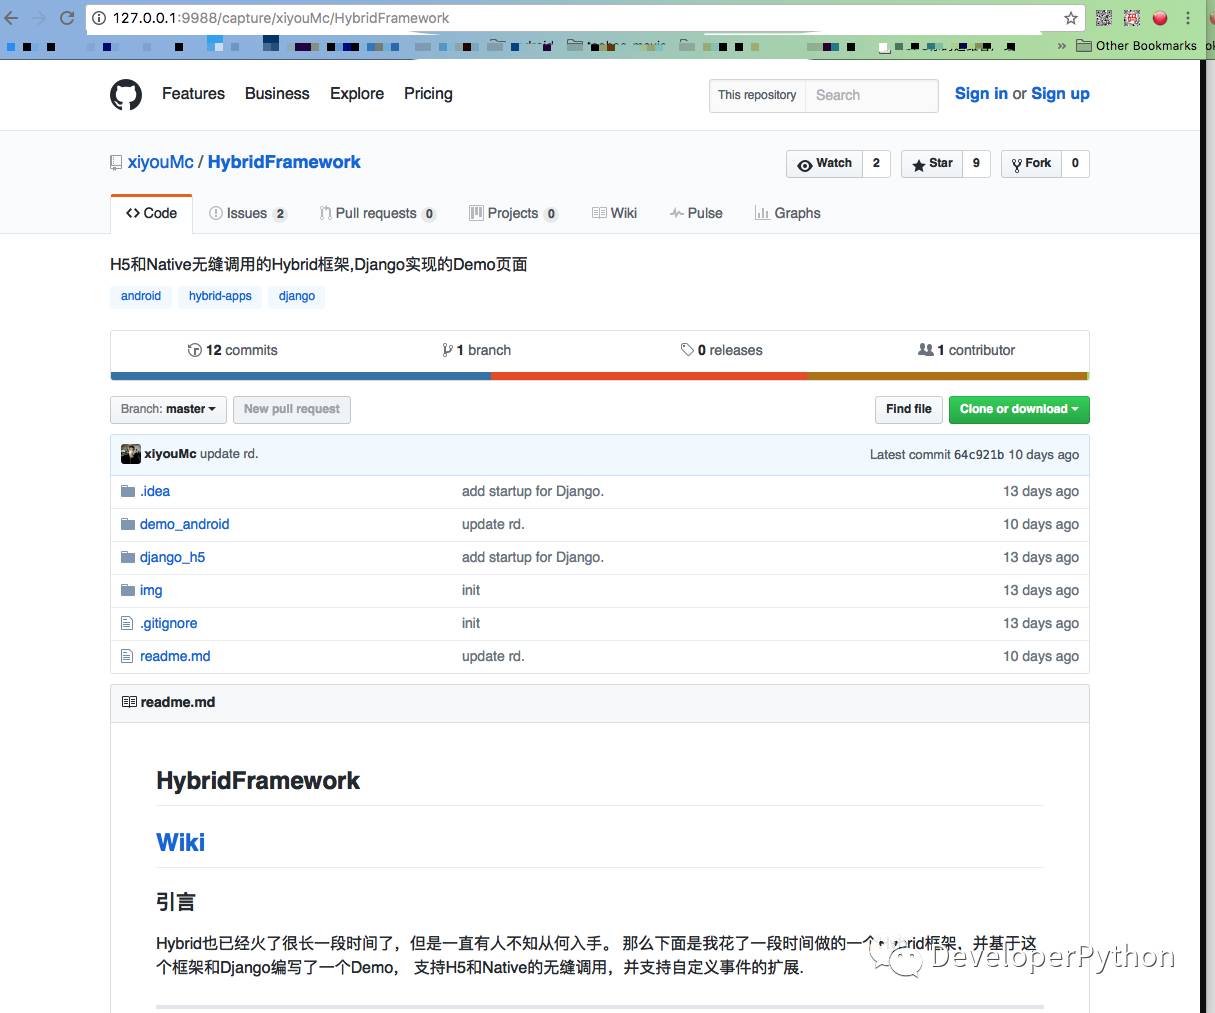Screen dimensions: 1215x1013
Task: Open the Wiki link in the readme
Action: 181,842
